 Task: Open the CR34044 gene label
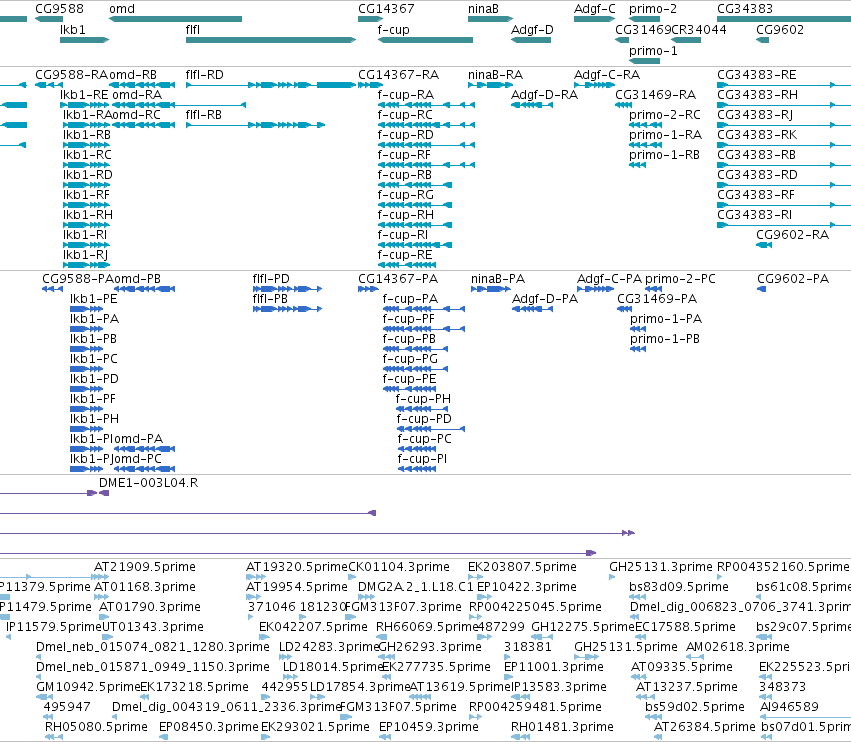[699, 29]
